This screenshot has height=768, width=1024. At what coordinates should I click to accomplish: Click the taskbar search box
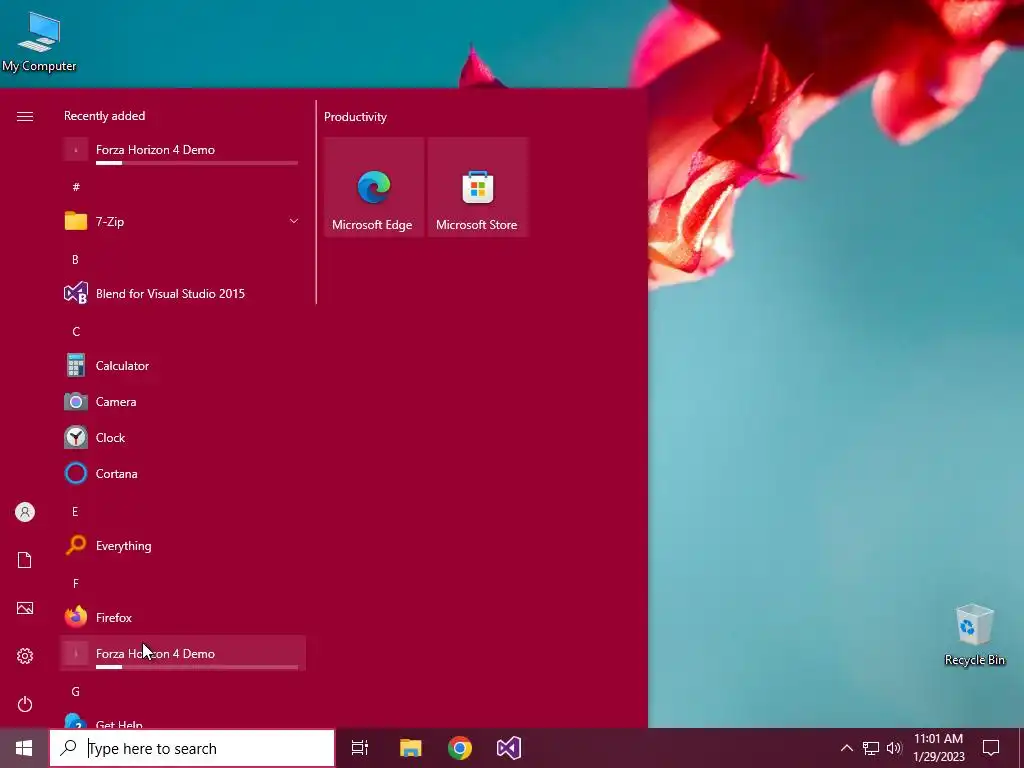pos(192,748)
